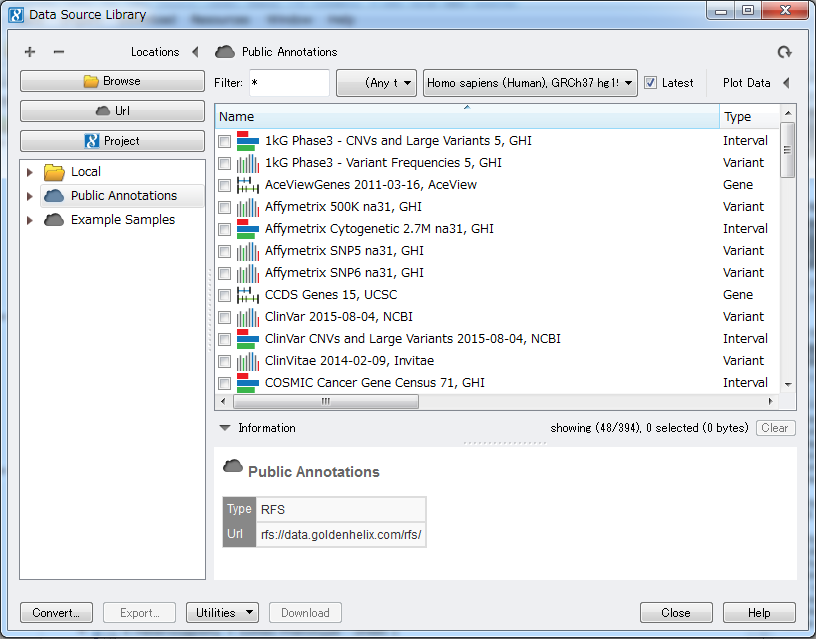The height and width of the screenshot is (639, 816).
Task: Click the vertical scrollbar thumb of the annotation list
Action: point(787,150)
